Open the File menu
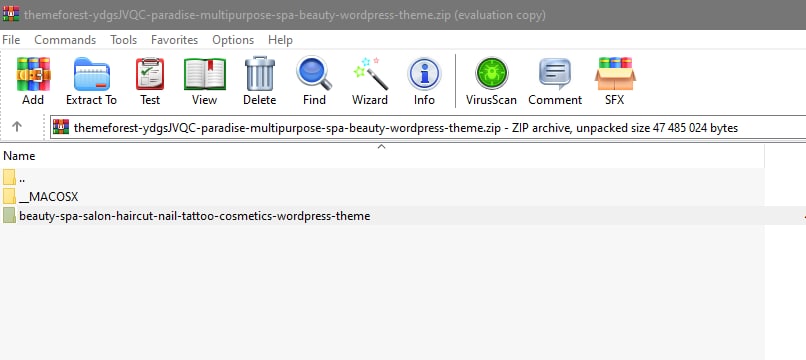 coord(11,40)
